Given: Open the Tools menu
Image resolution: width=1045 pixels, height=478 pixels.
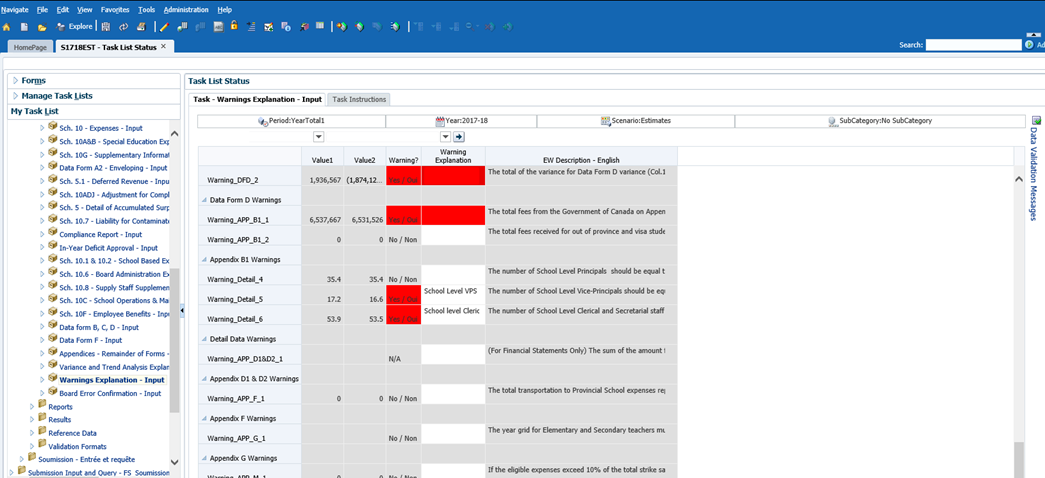Looking at the screenshot, I should point(147,10).
